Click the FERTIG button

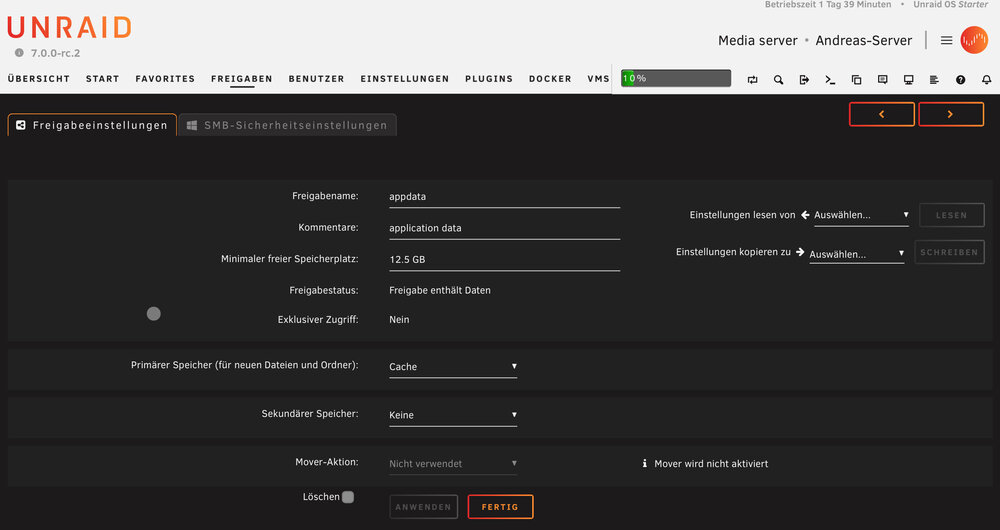pos(500,507)
